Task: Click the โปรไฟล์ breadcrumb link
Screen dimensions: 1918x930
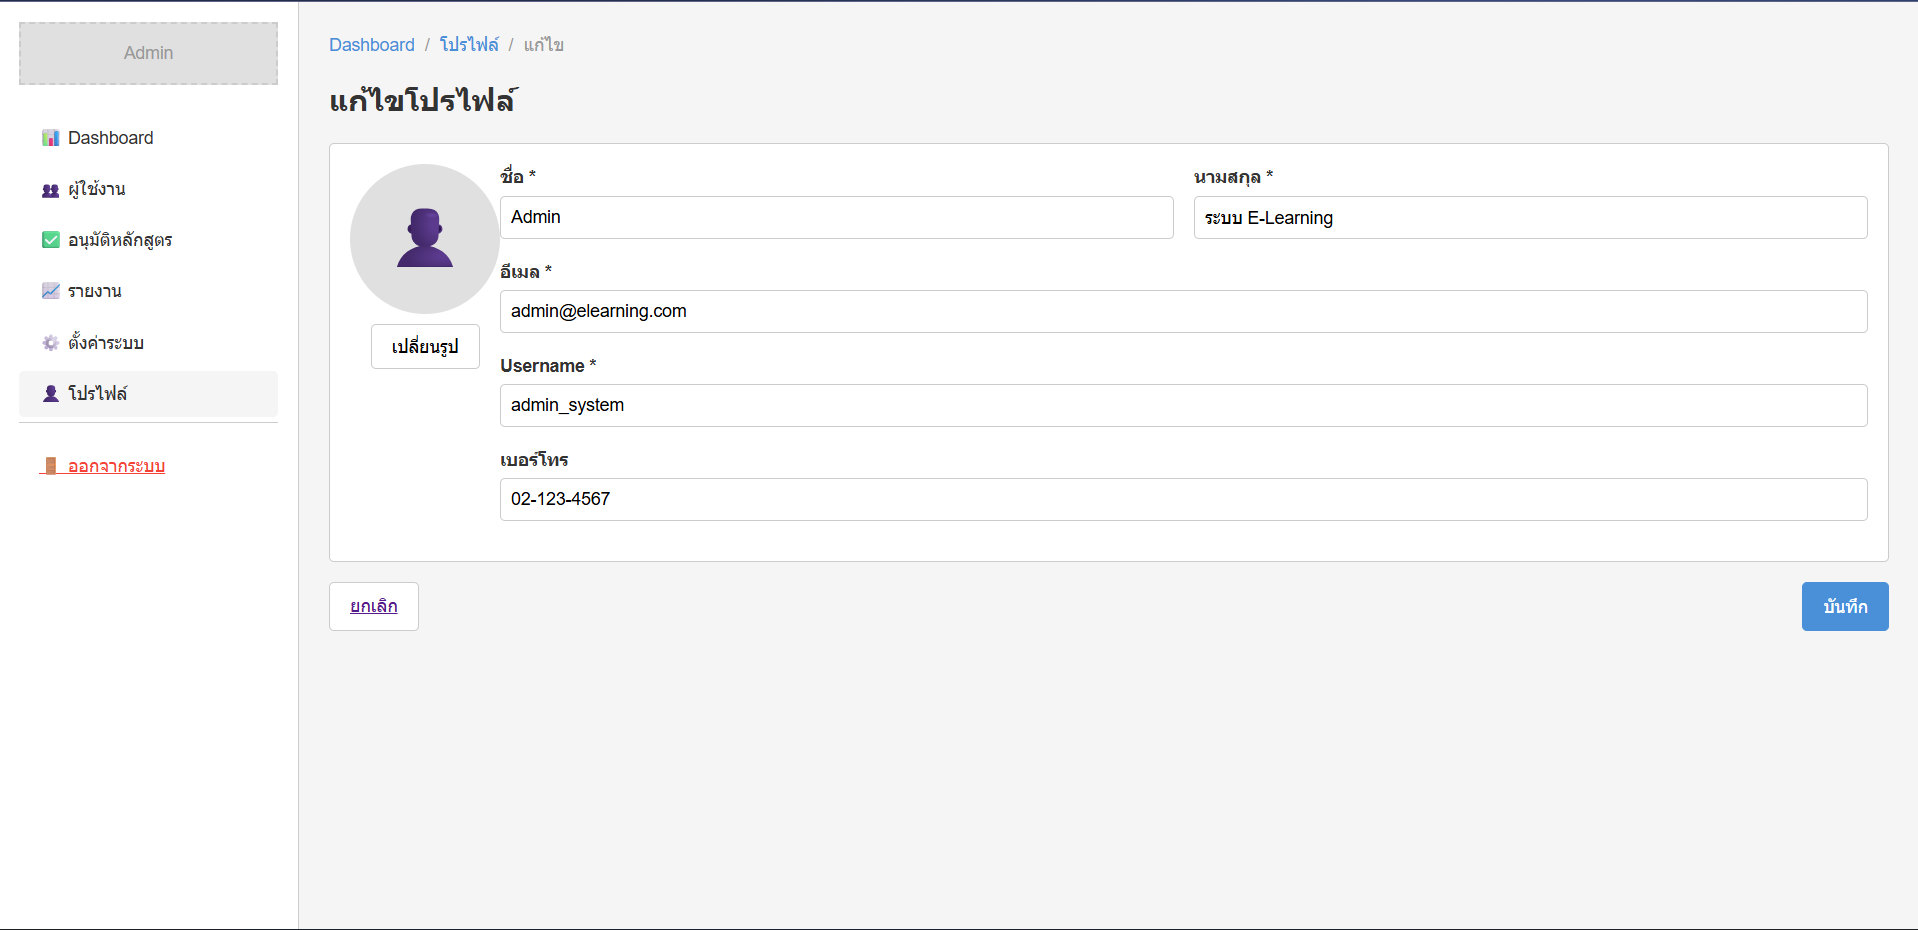Action: (x=469, y=45)
